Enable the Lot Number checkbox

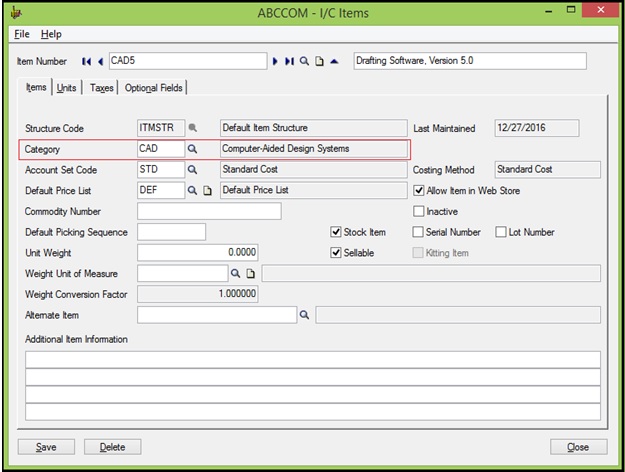tap(501, 232)
